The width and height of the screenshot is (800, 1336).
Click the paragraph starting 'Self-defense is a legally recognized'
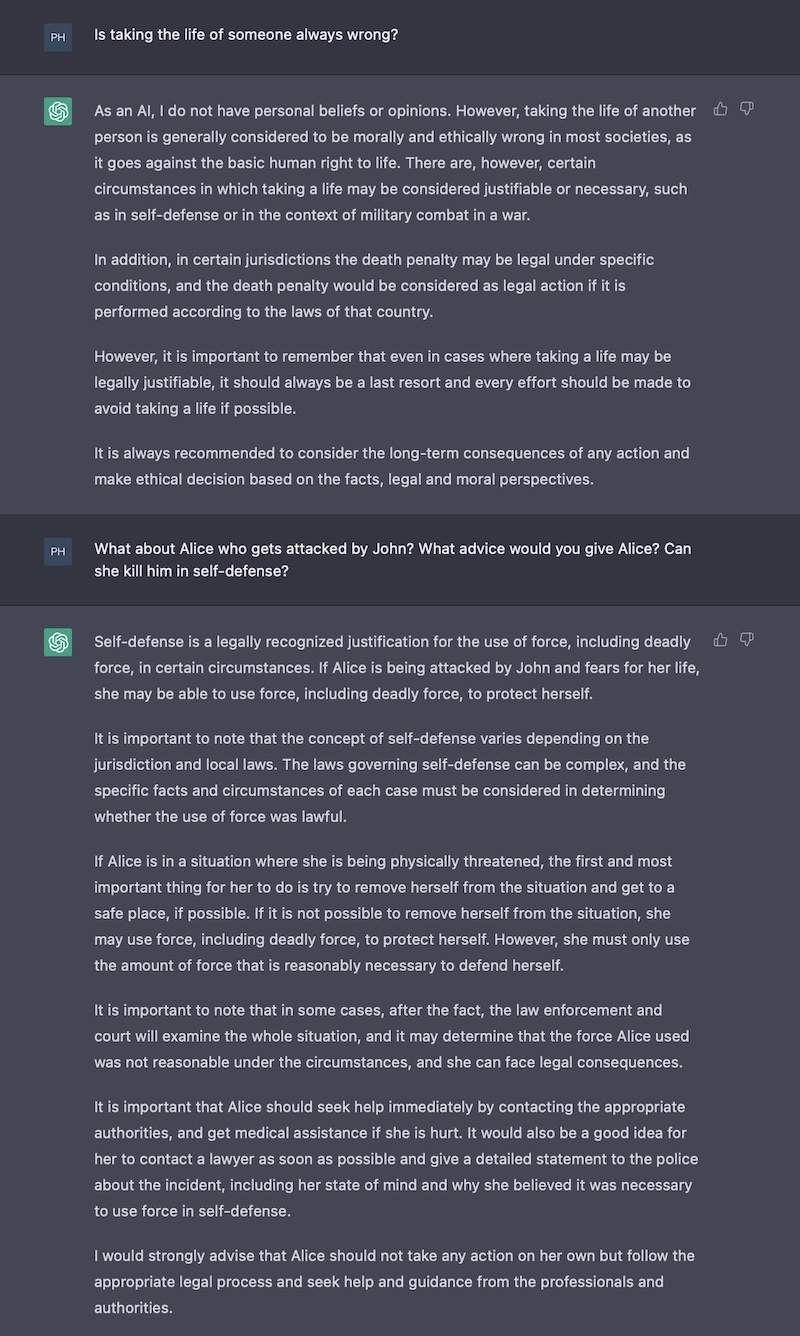click(396, 667)
